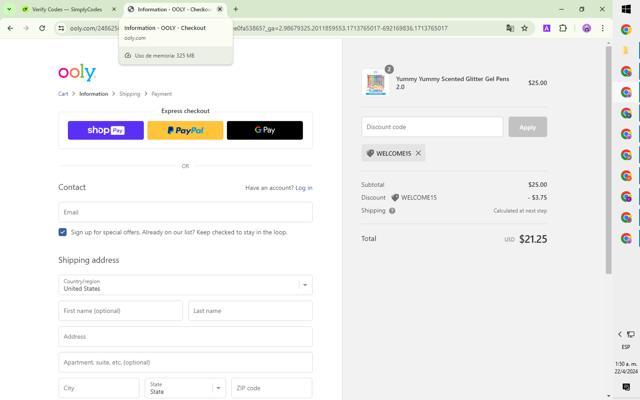Open the tab search chevron
640x400 pixels.
point(9,9)
